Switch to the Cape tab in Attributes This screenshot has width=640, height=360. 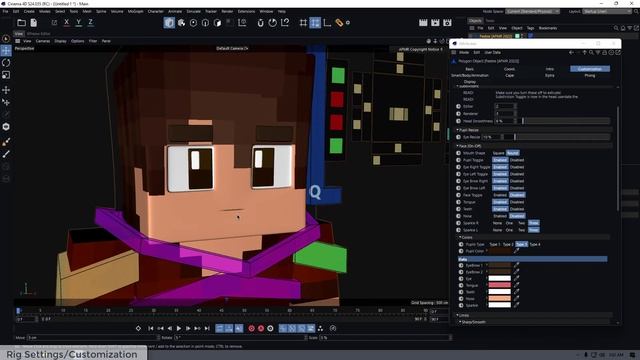point(509,76)
